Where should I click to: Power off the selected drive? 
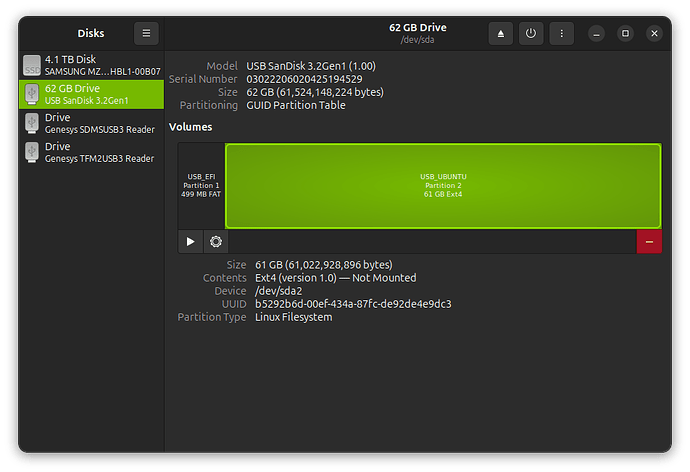531,33
